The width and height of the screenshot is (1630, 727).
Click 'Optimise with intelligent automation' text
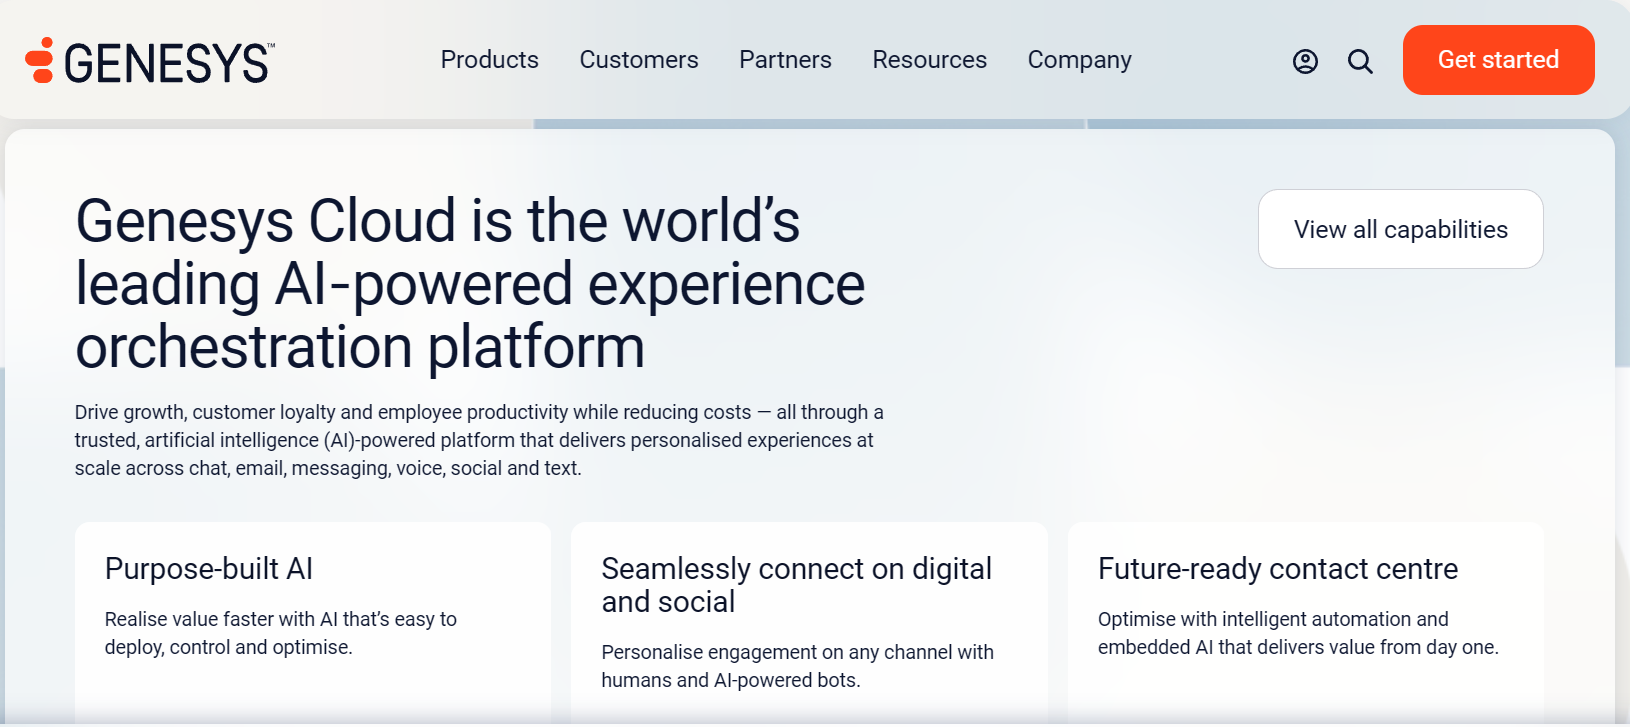[x=1298, y=633]
